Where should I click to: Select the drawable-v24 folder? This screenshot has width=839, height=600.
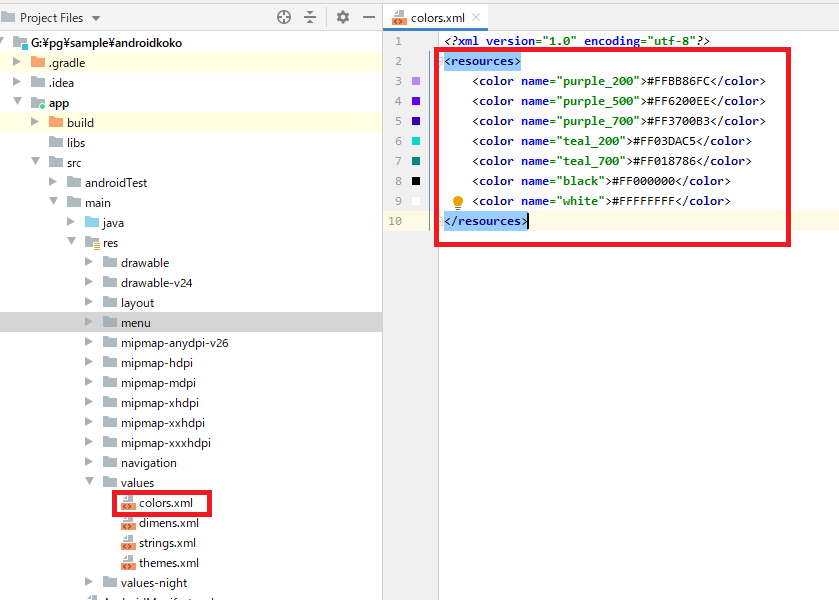[156, 283]
